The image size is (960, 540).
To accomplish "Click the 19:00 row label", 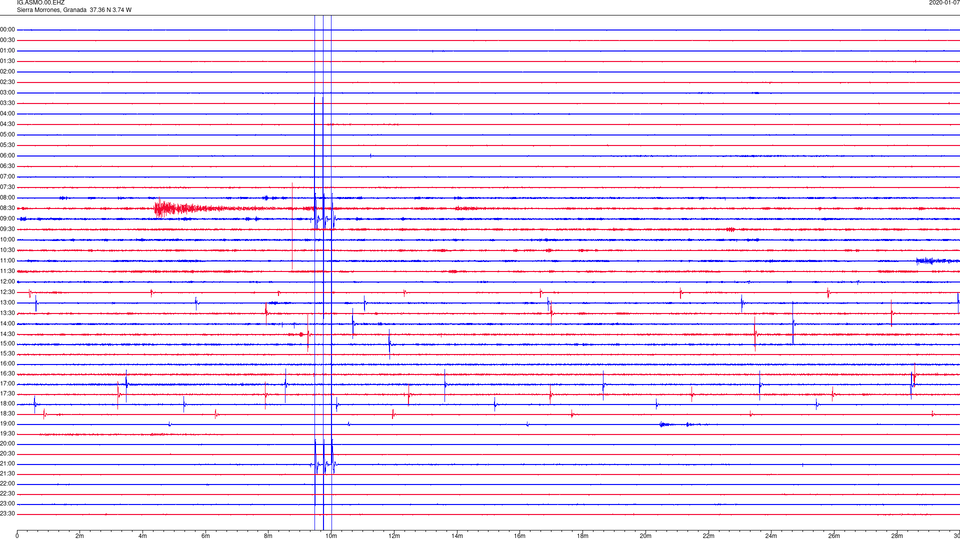I will point(7,424).
